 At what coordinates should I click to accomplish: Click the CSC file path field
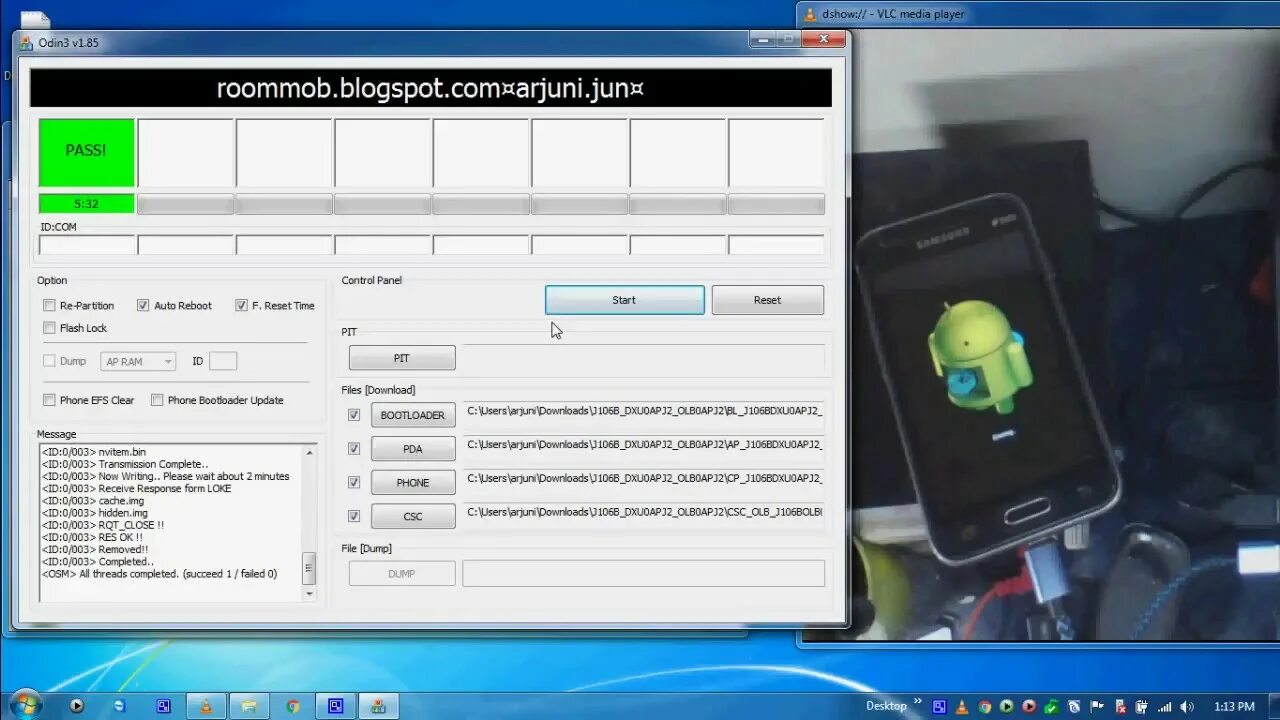(643, 512)
